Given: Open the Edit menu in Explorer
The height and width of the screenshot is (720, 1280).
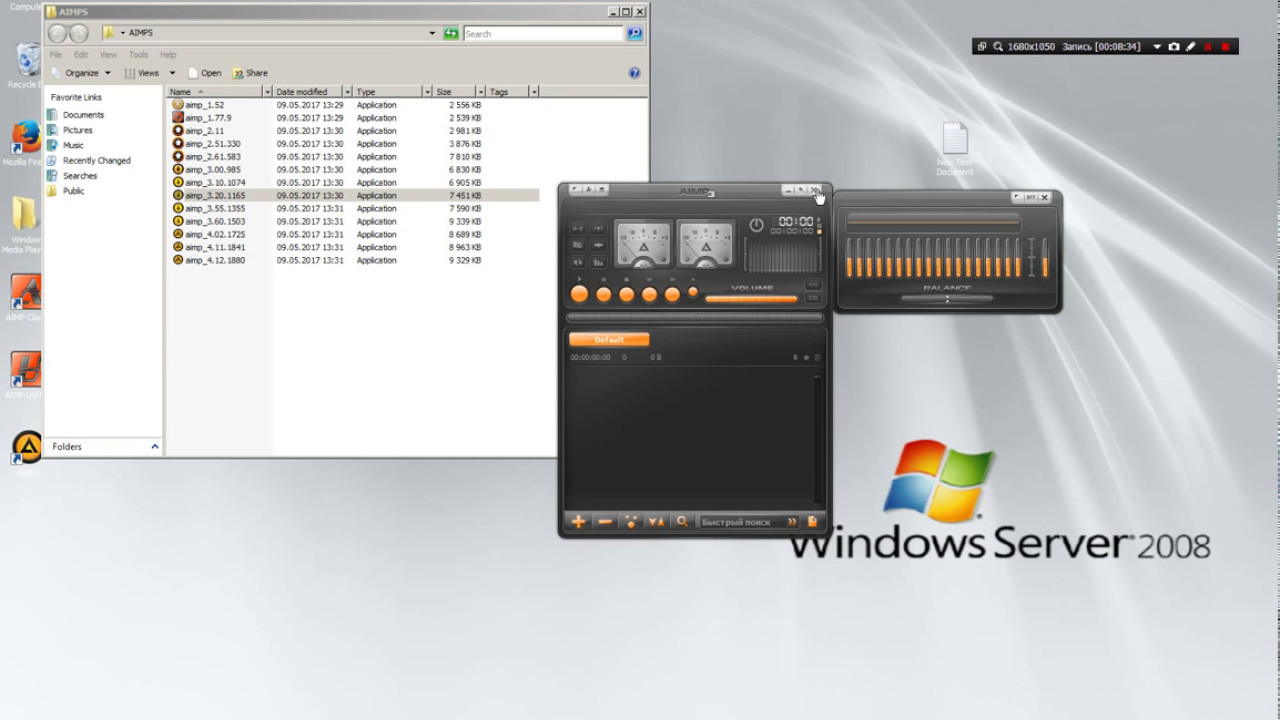Looking at the screenshot, I should [x=81, y=54].
